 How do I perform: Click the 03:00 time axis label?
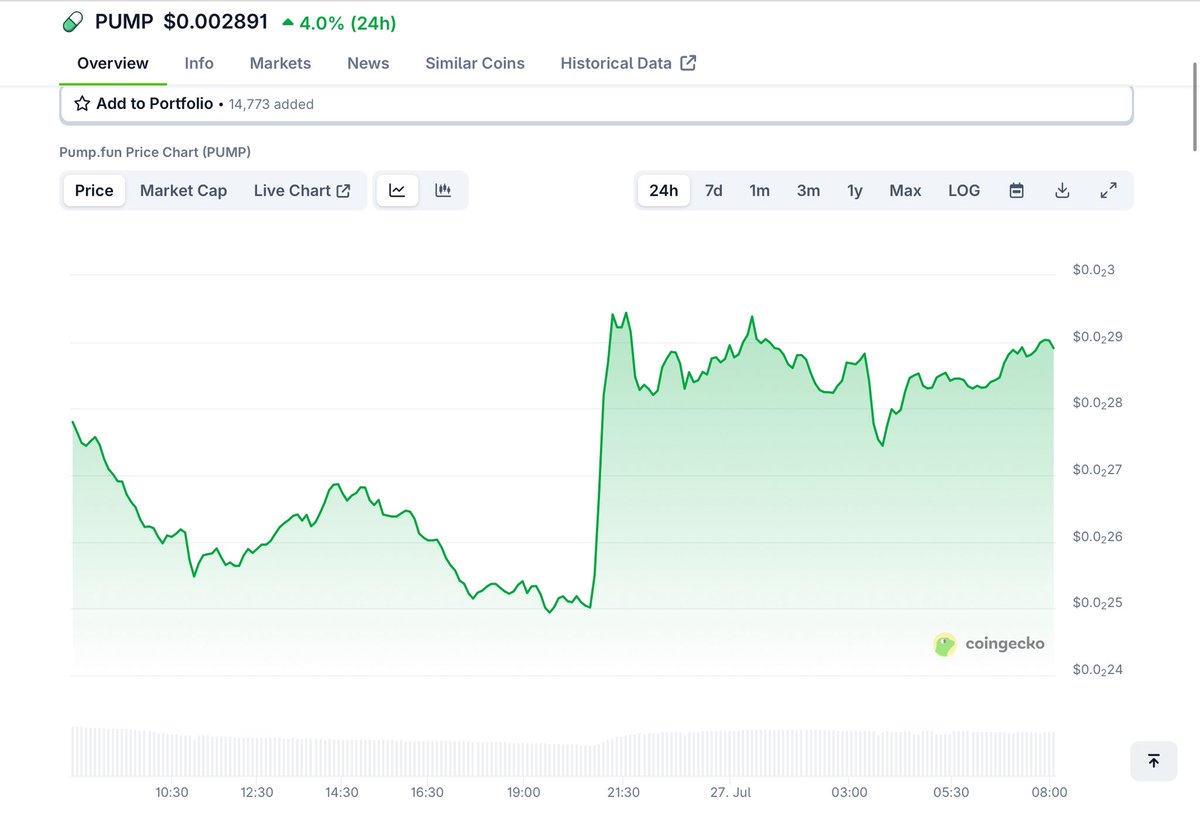click(849, 792)
